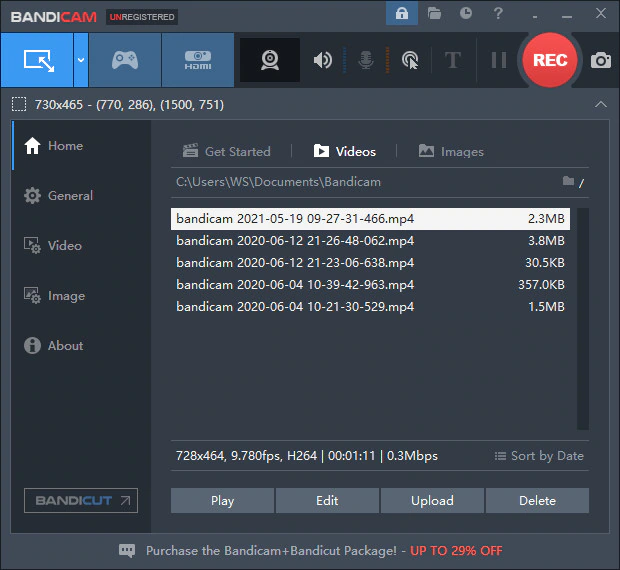Switch to the Images tab
Image resolution: width=620 pixels, height=570 pixels.
pyautogui.click(x=451, y=151)
